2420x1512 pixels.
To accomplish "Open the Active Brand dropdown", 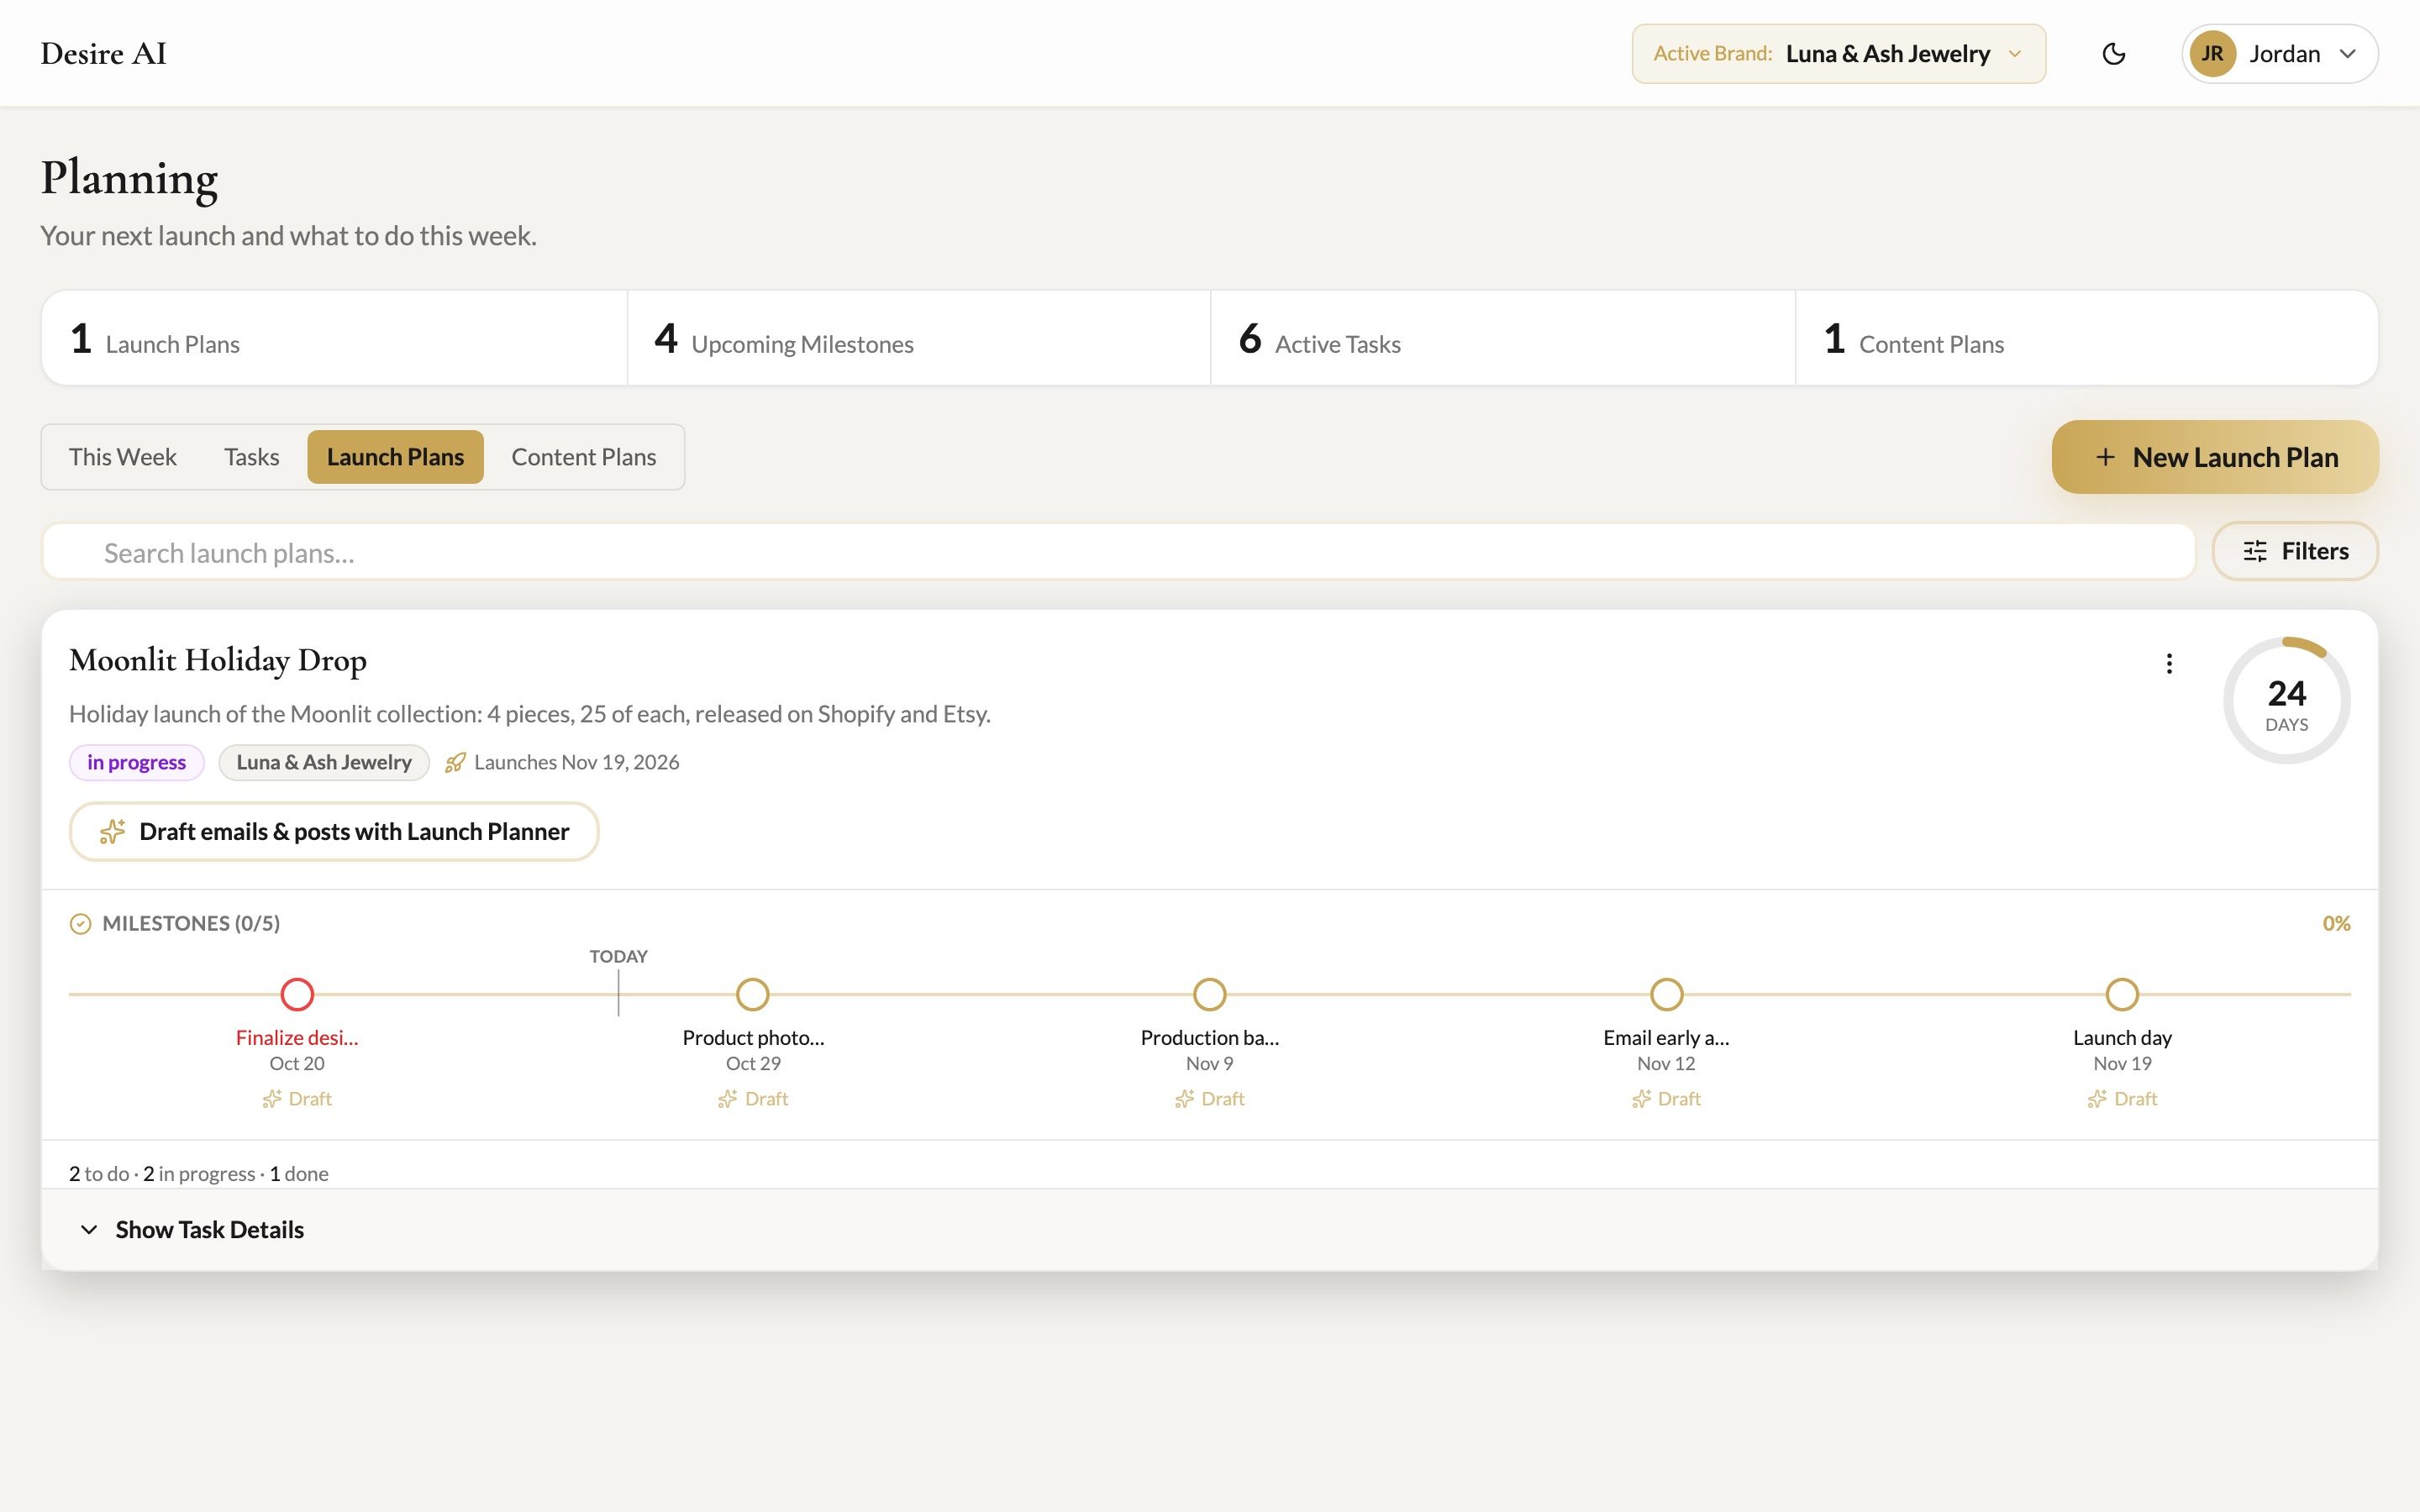I will [x=1838, y=54].
